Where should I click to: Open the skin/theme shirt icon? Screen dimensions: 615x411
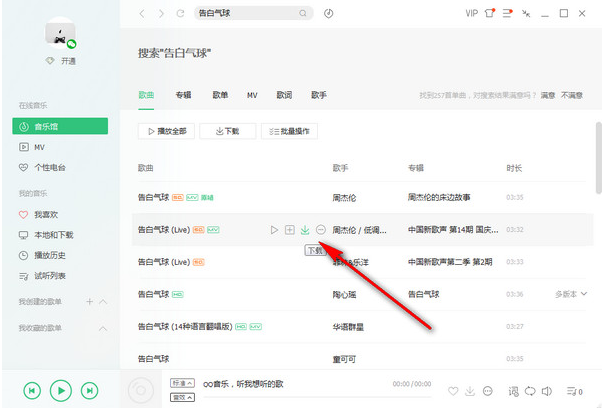point(490,13)
